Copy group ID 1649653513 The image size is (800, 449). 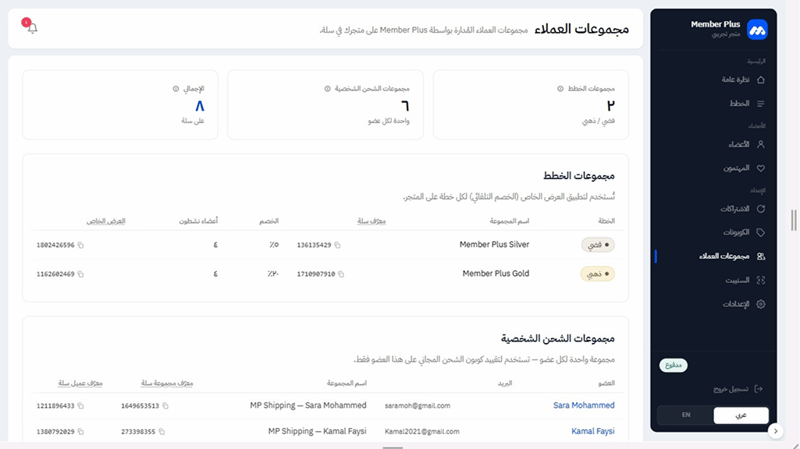(165, 406)
